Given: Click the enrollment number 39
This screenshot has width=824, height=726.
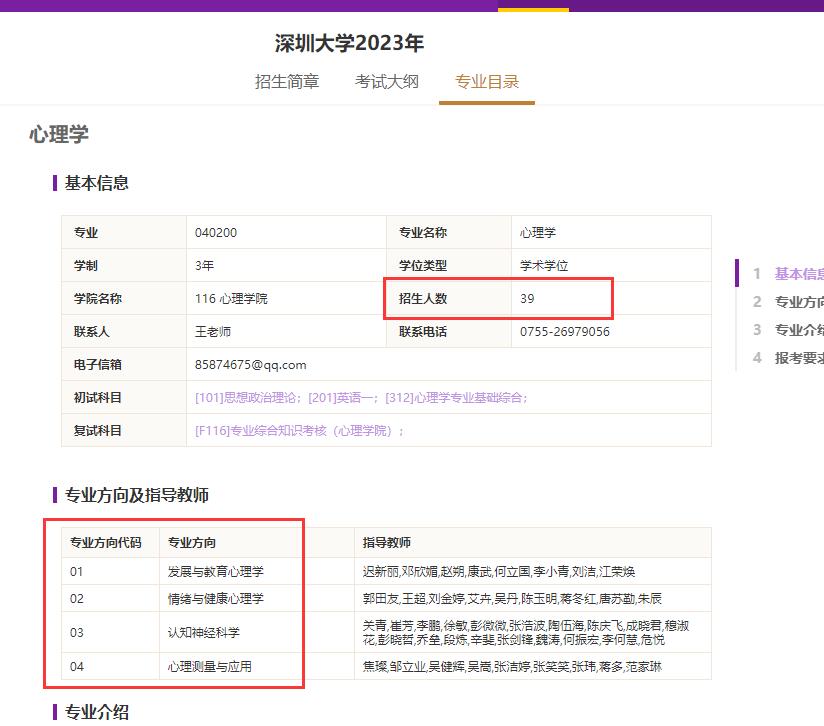Looking at the screenshot, I should tap(527, 299).
